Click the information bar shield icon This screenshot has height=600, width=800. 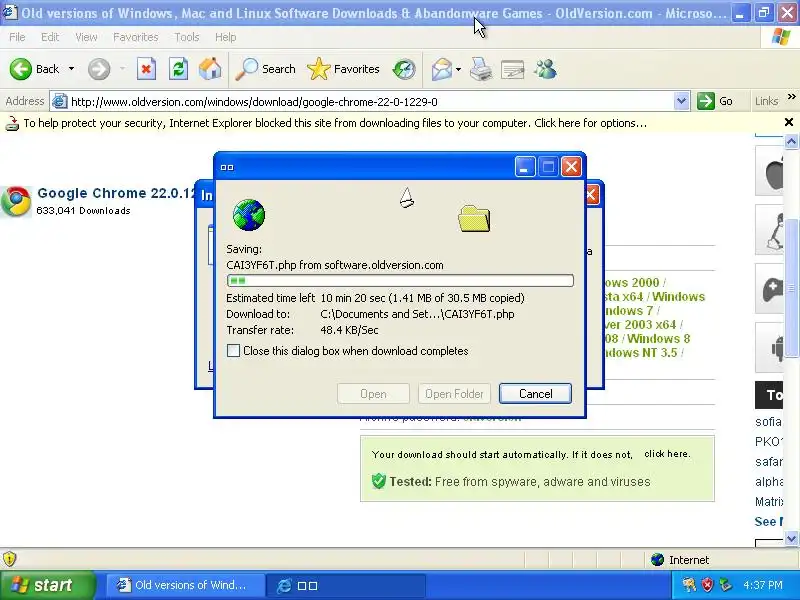point(12,123)
